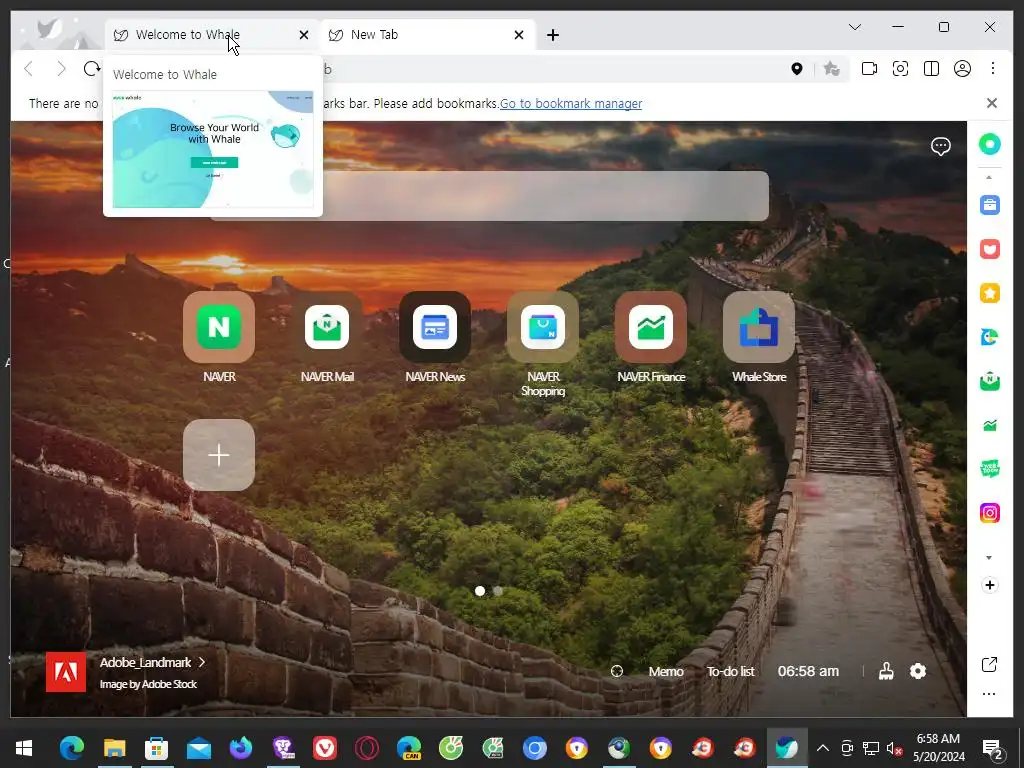Viewport: 1024px width, 768px height.
Task: Click the focus circle icon beside Memo
Action: pos(616,671)
